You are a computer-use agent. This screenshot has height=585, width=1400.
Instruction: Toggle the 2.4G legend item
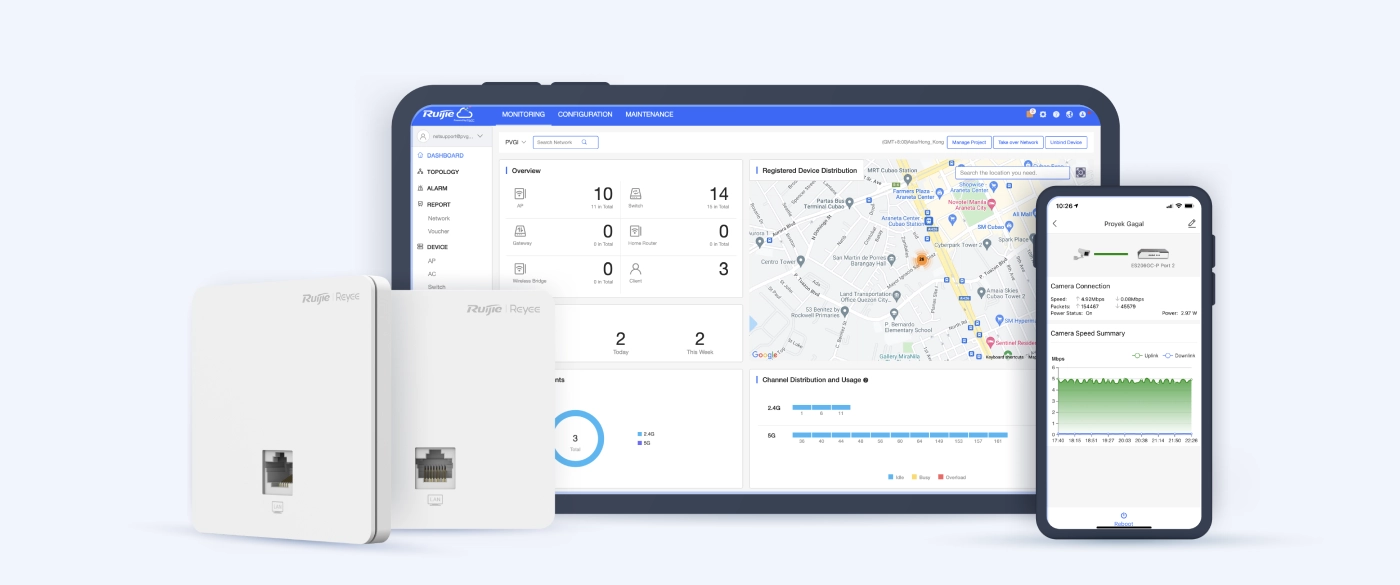click(644, 434)
